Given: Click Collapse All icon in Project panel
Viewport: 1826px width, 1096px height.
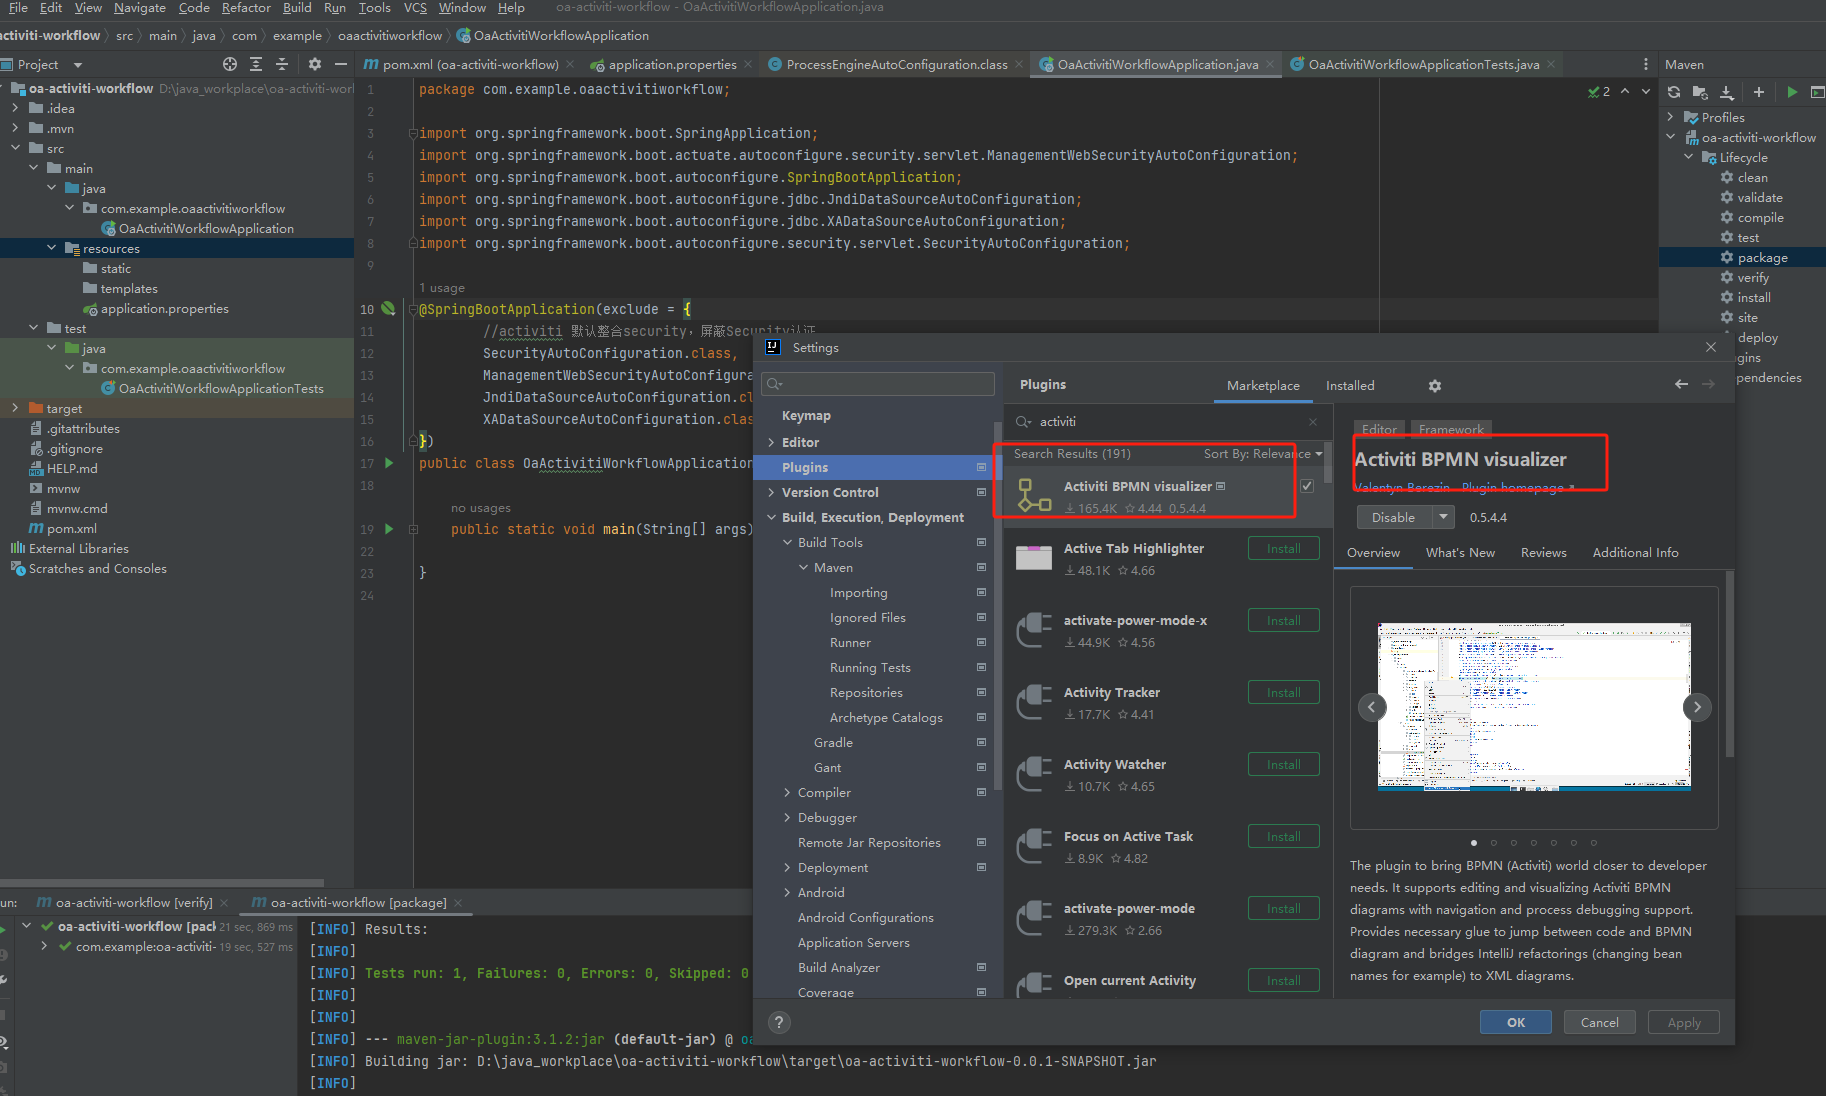Looking at the screenshot, I should pos(282,64).
